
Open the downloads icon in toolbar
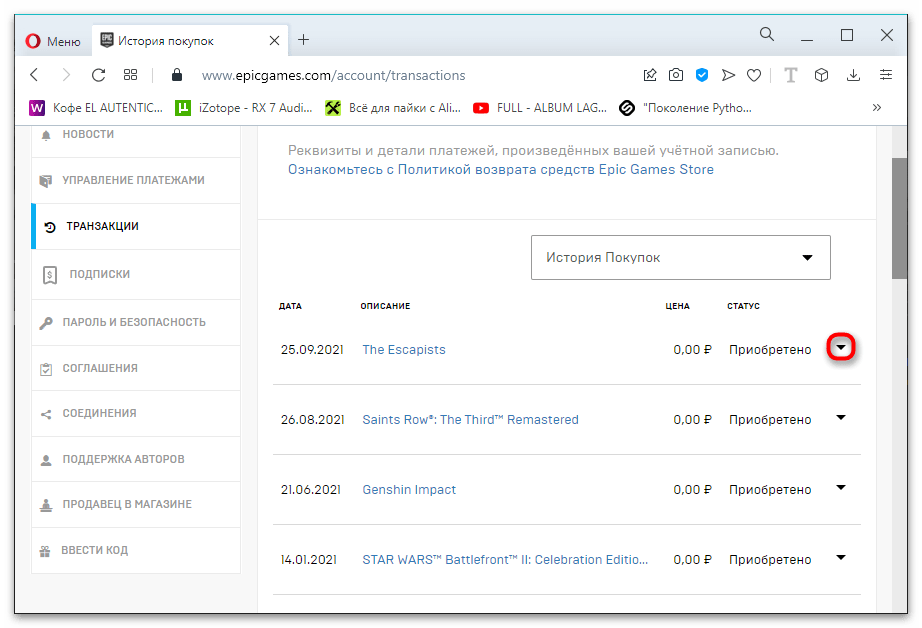point(853,75)
